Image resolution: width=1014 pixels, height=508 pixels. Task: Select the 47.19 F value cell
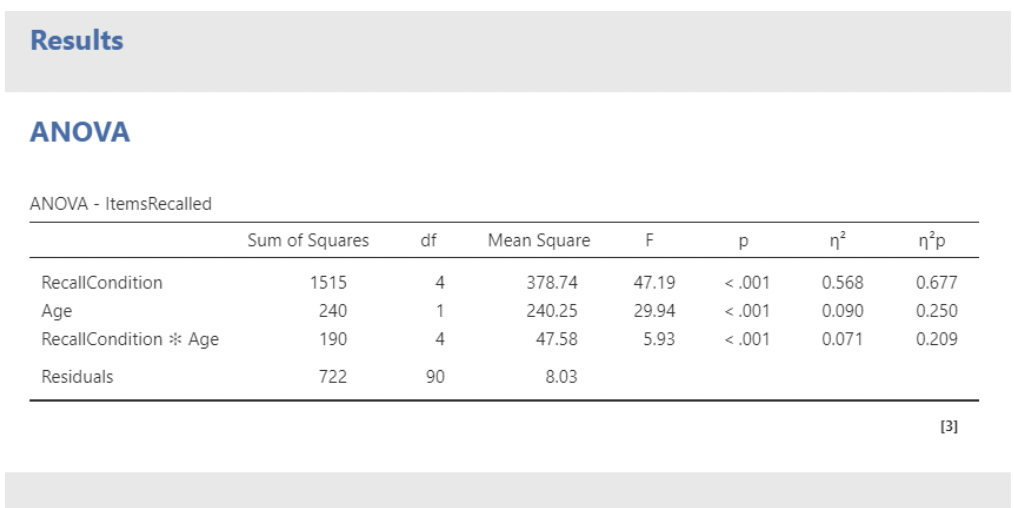click(x=654, y=283)
